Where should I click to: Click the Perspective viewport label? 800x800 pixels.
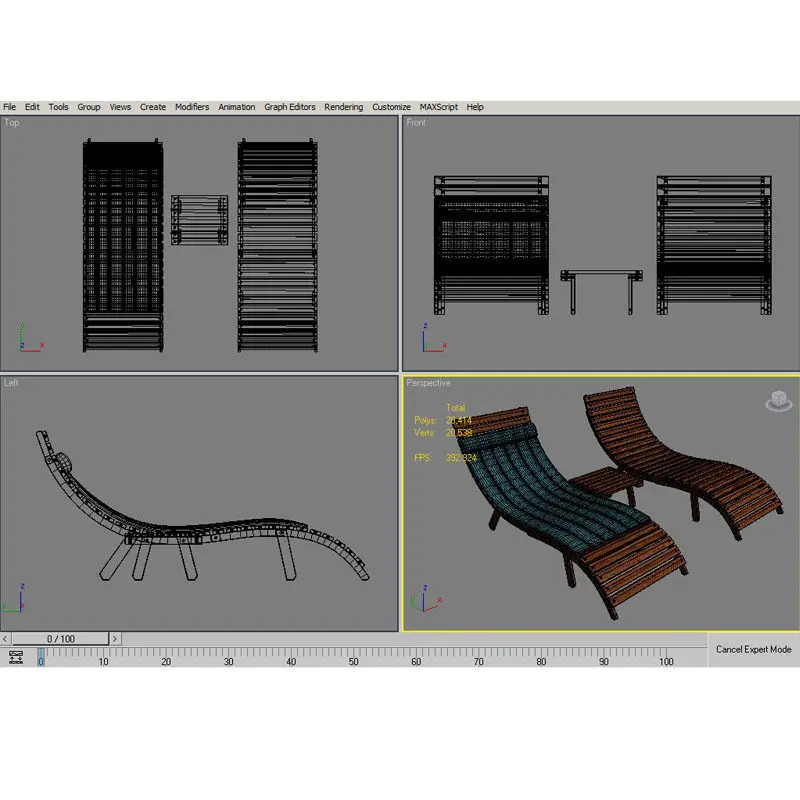pos(429,383)
